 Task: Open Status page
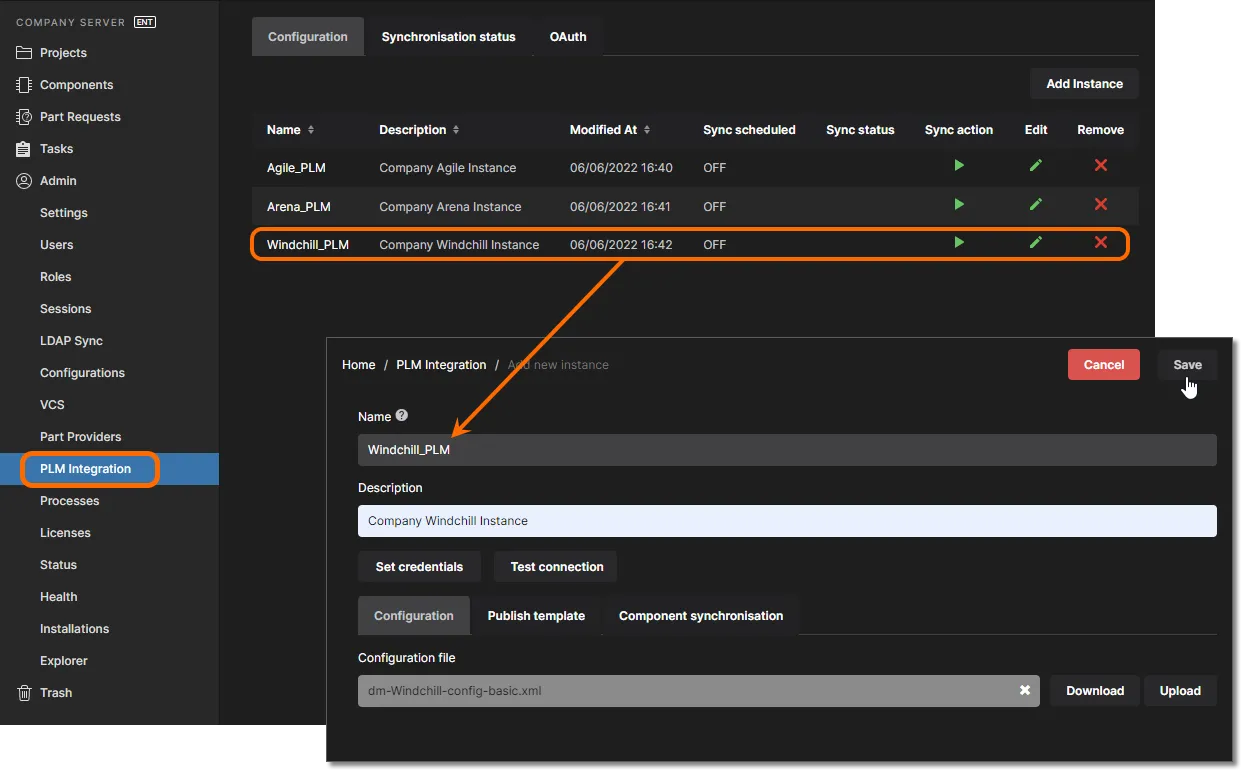58,565
